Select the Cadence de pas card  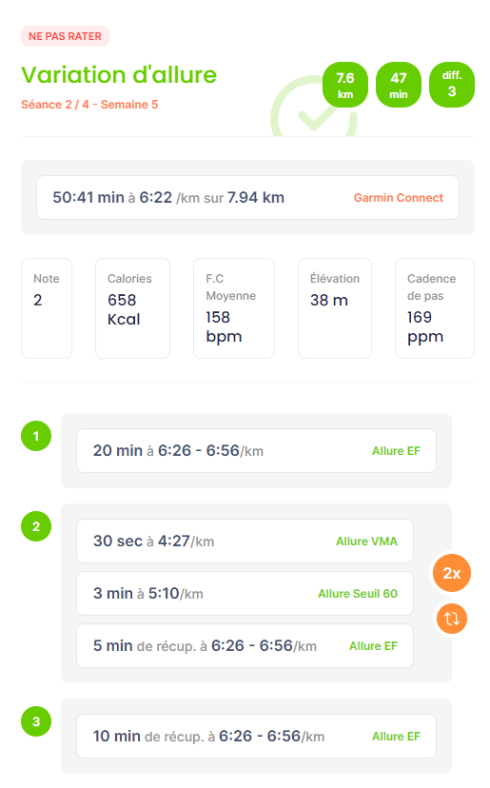[x=435, y=308]
